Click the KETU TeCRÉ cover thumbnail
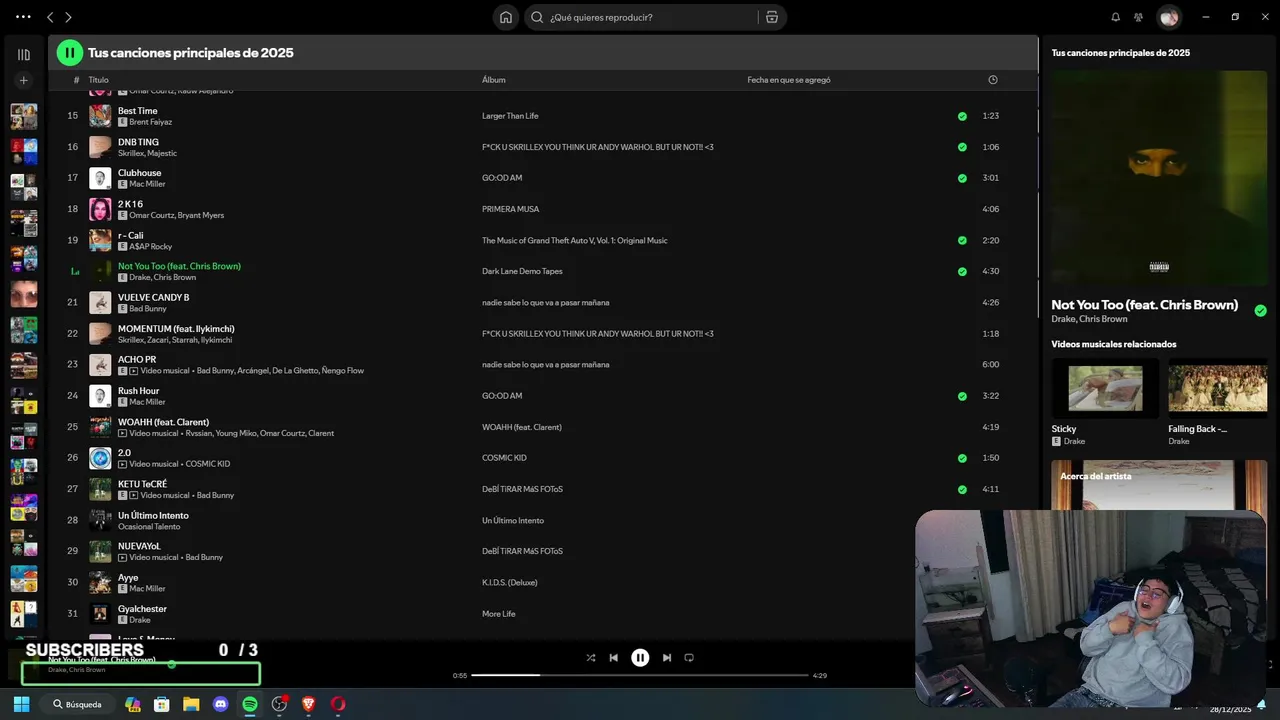 (100, 489)
